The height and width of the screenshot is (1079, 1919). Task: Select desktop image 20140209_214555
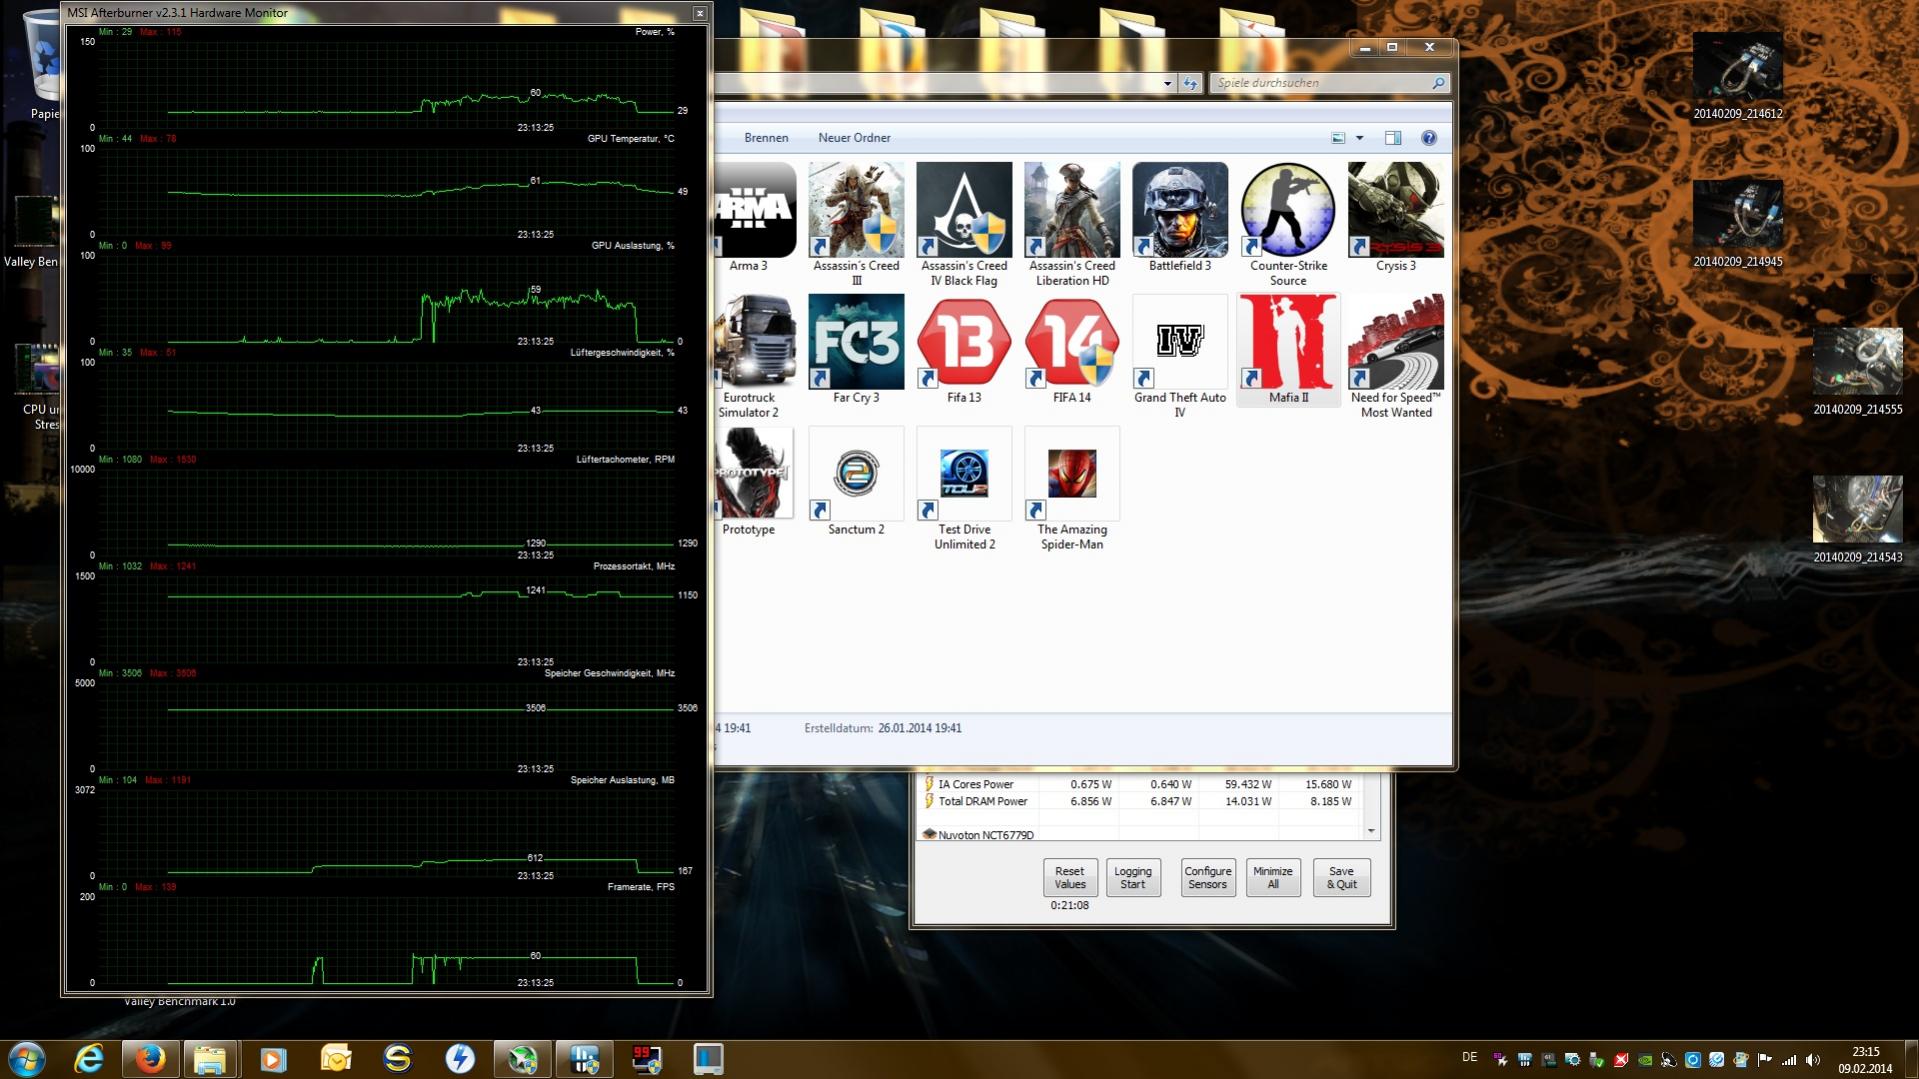click(1857, 372)
